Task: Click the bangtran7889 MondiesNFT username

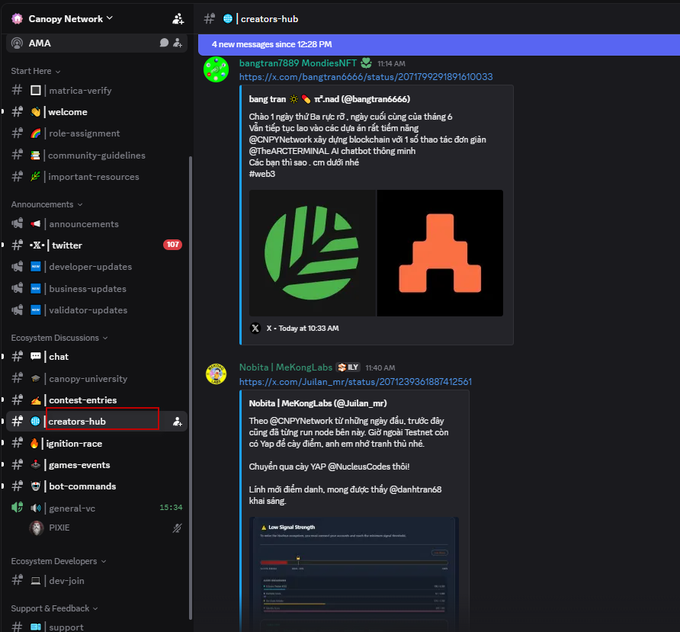Action: [x=298, y=63]
